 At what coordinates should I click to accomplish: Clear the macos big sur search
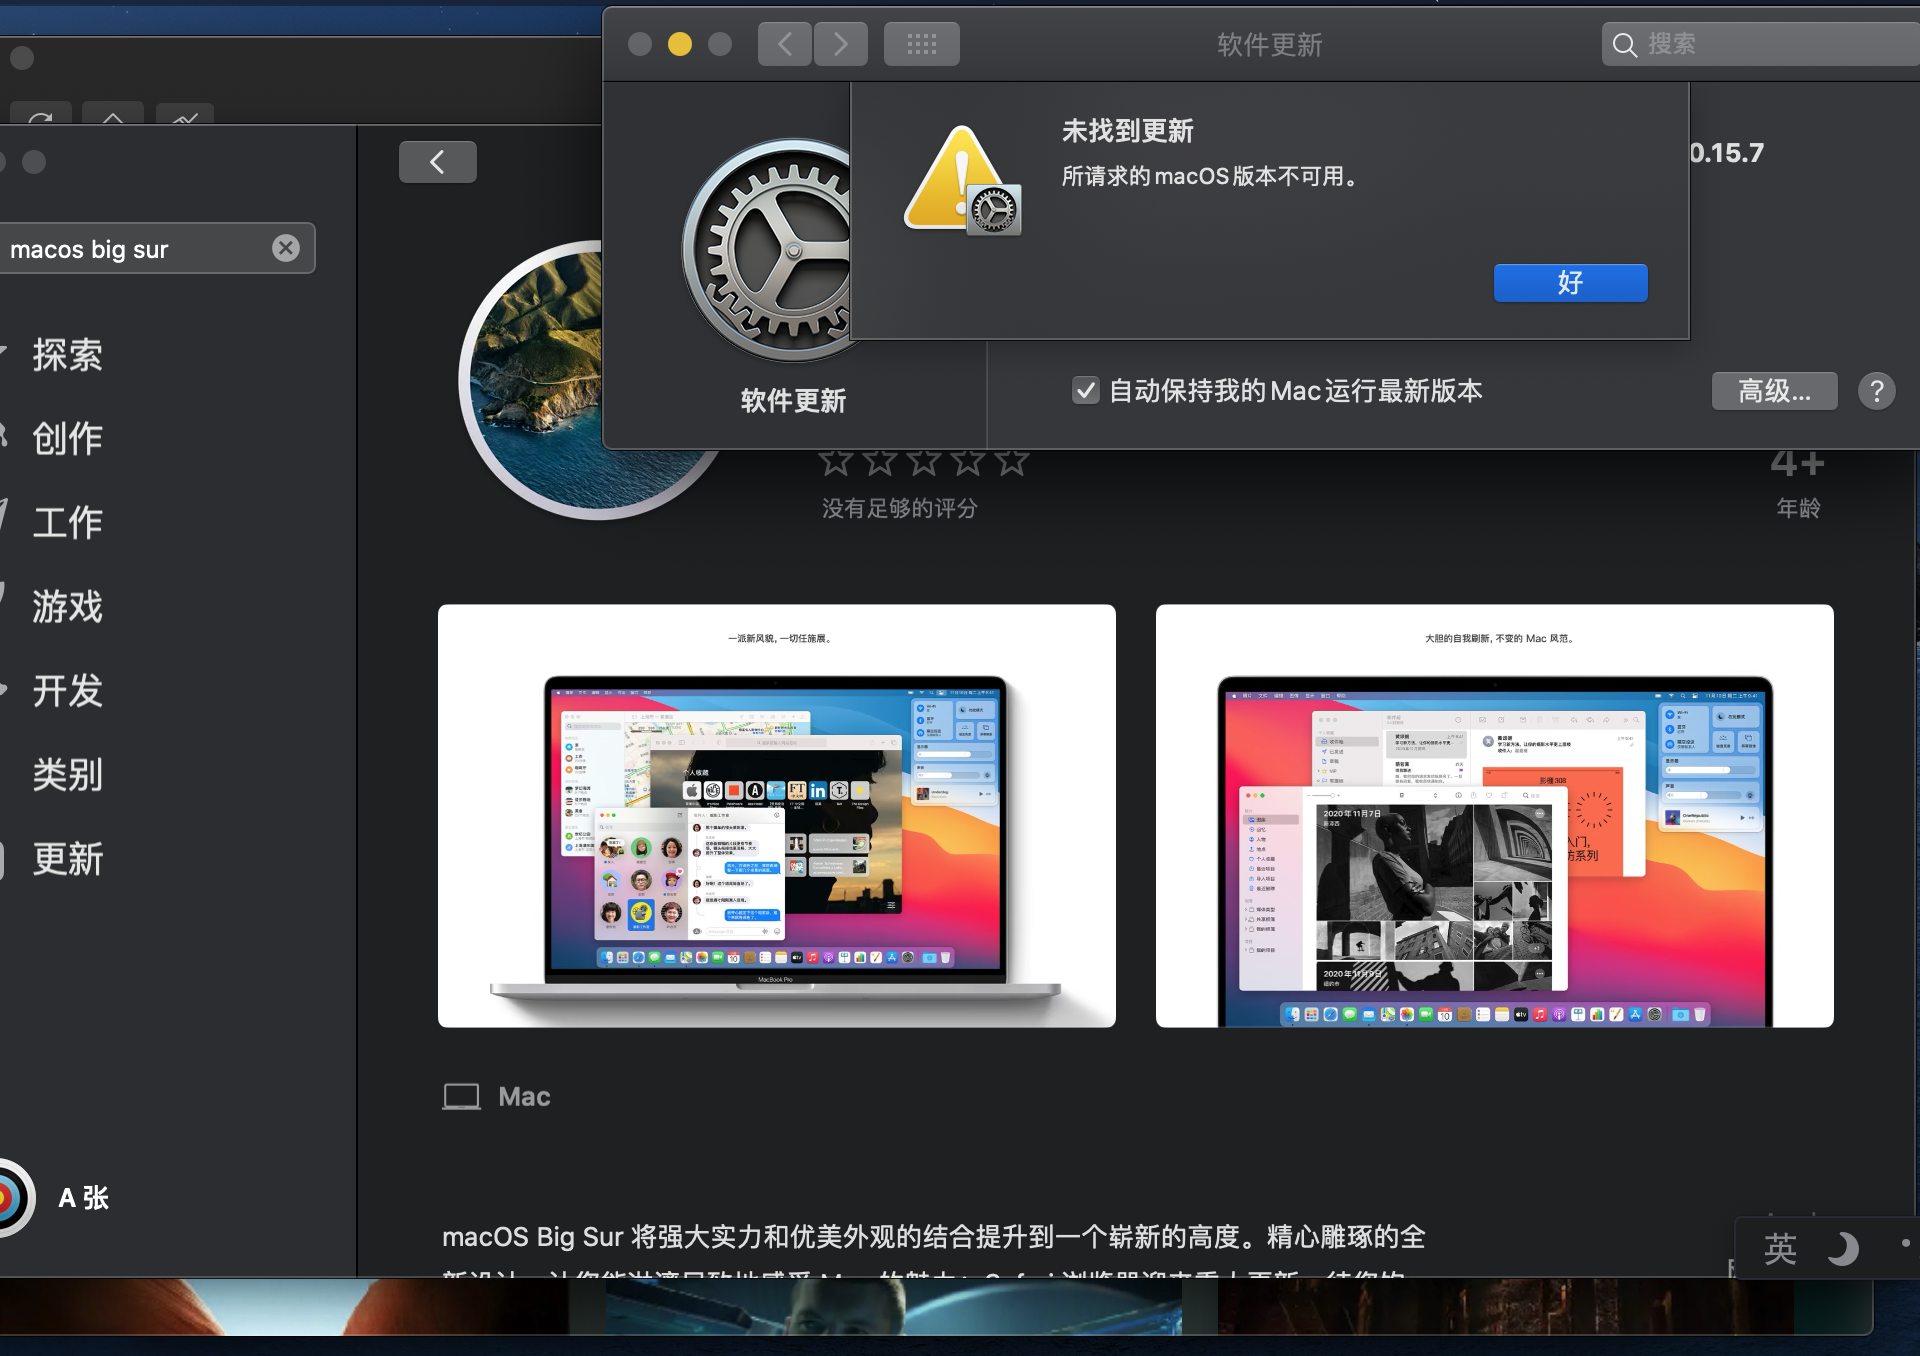tap(286, 248)
